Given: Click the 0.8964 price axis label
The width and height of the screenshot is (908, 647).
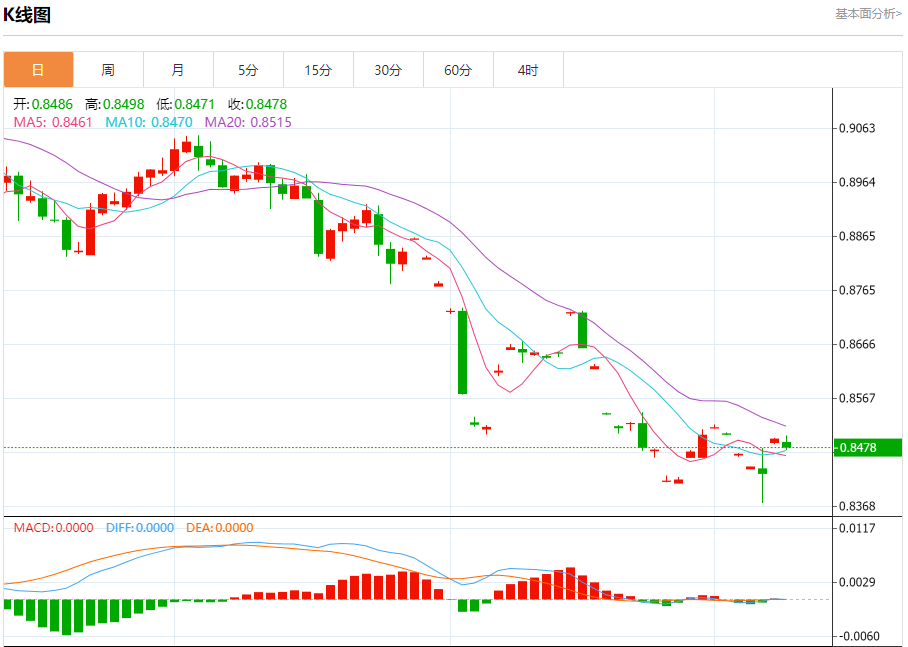Looking at the screenshot, I should (857, 182).
